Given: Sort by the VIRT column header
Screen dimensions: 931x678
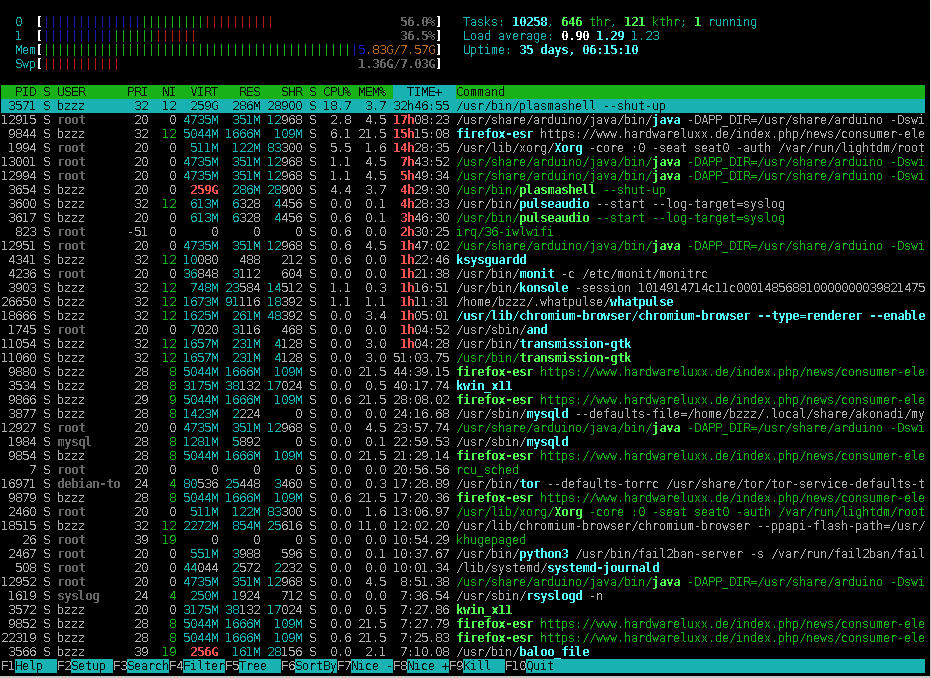Looking at the screenshot, I should point(204,92).
